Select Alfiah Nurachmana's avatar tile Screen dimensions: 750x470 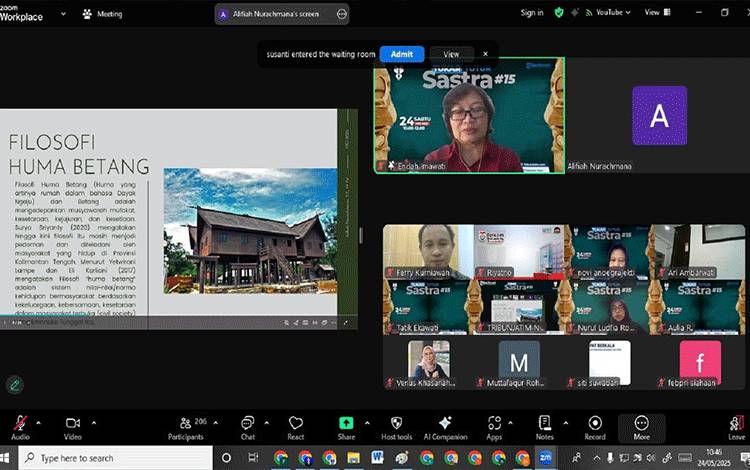(x=659, y=115)
